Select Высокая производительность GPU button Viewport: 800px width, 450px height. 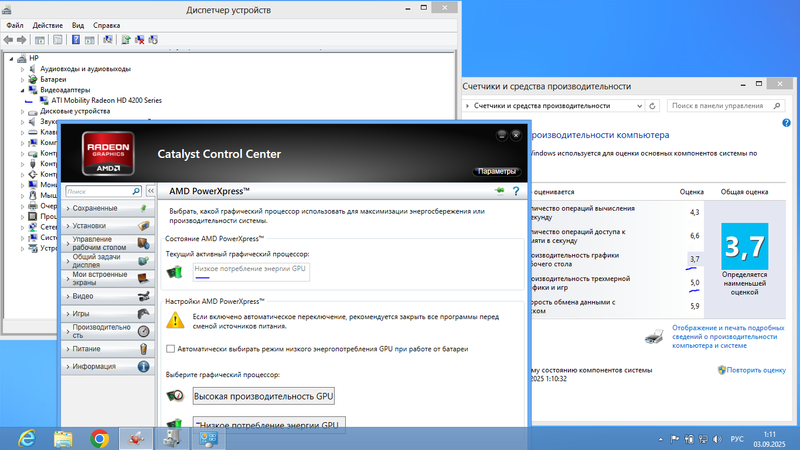point(264,396)
